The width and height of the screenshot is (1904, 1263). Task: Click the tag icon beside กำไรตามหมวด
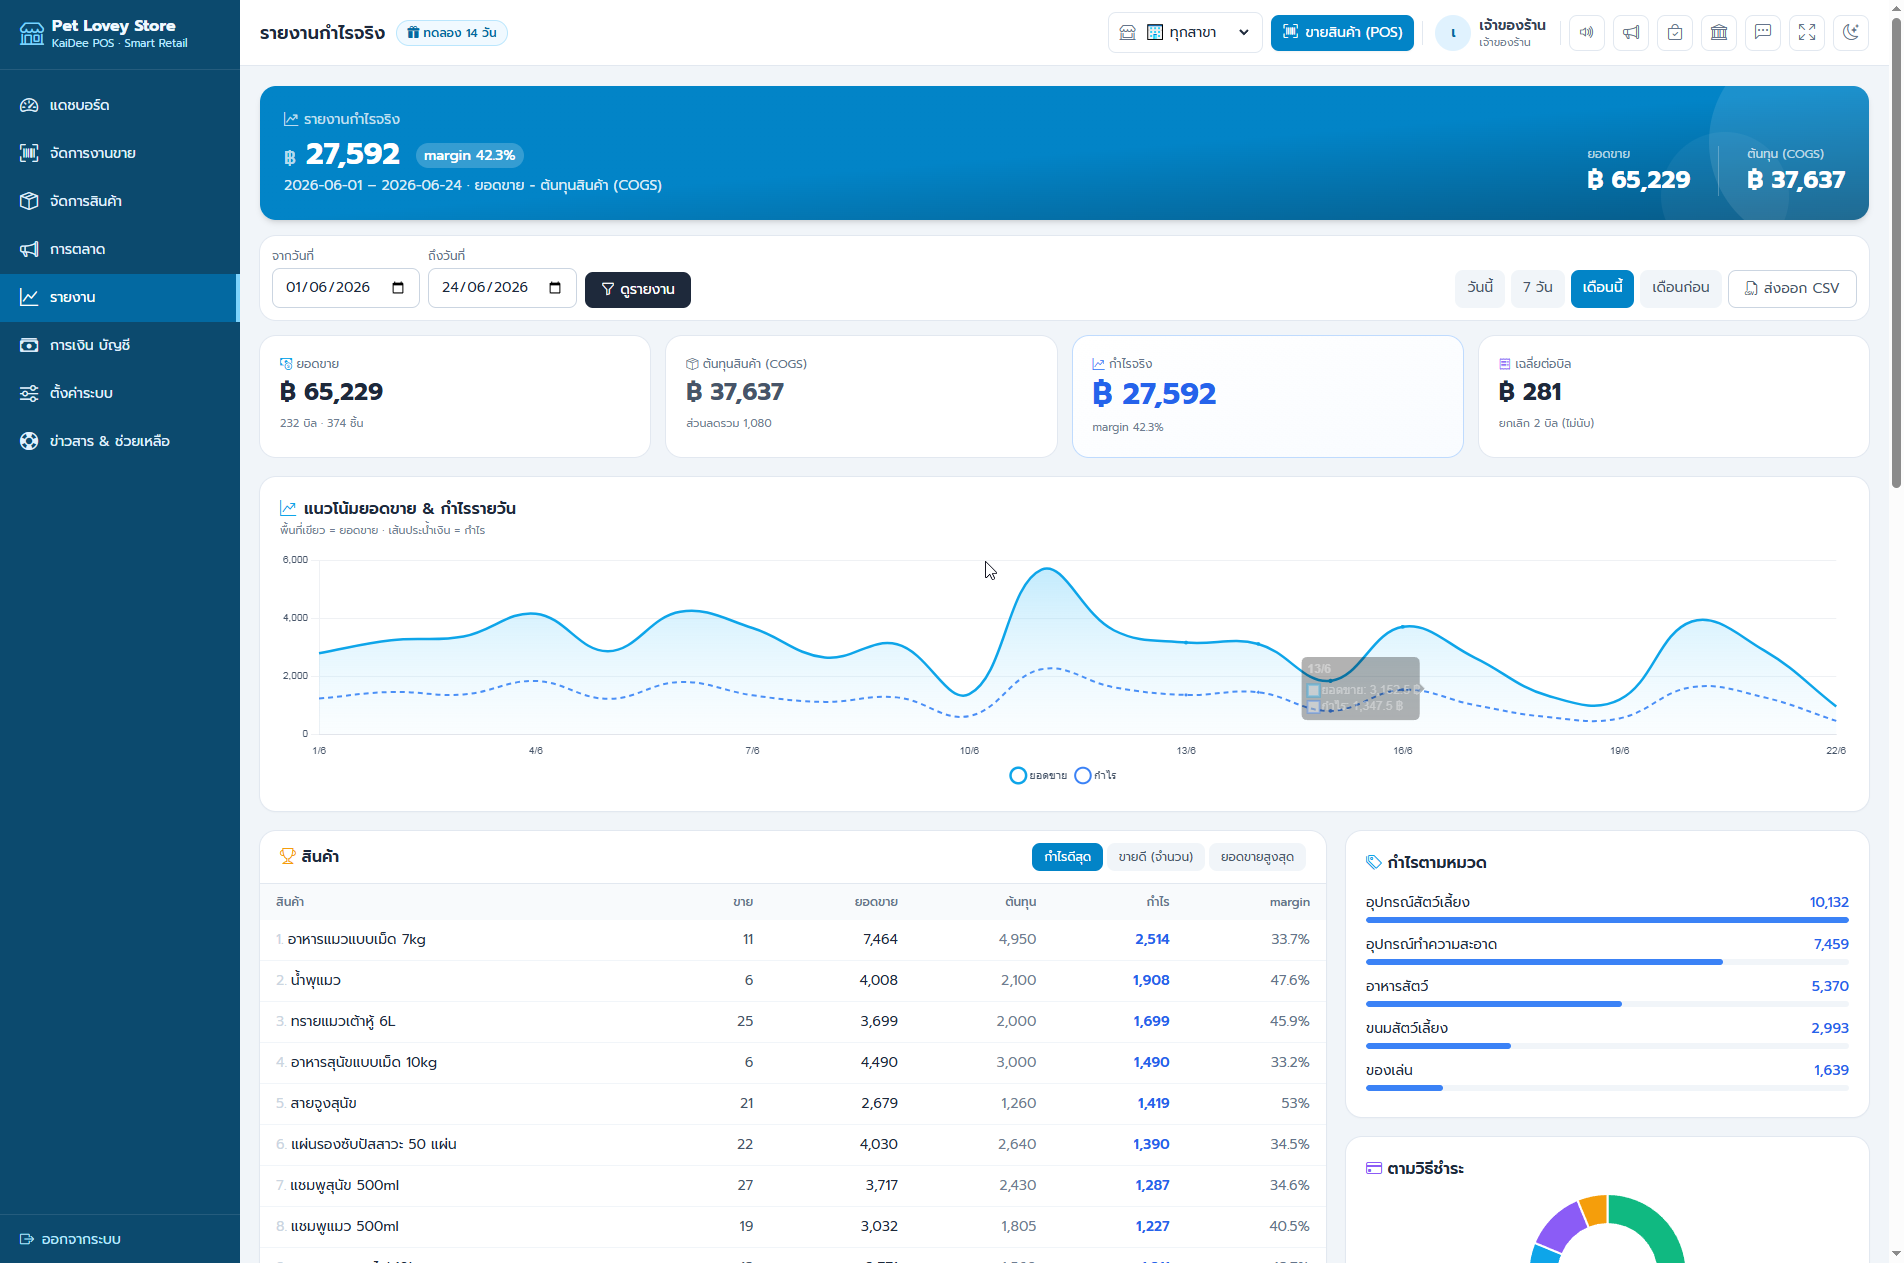[x=1374, y=862]
